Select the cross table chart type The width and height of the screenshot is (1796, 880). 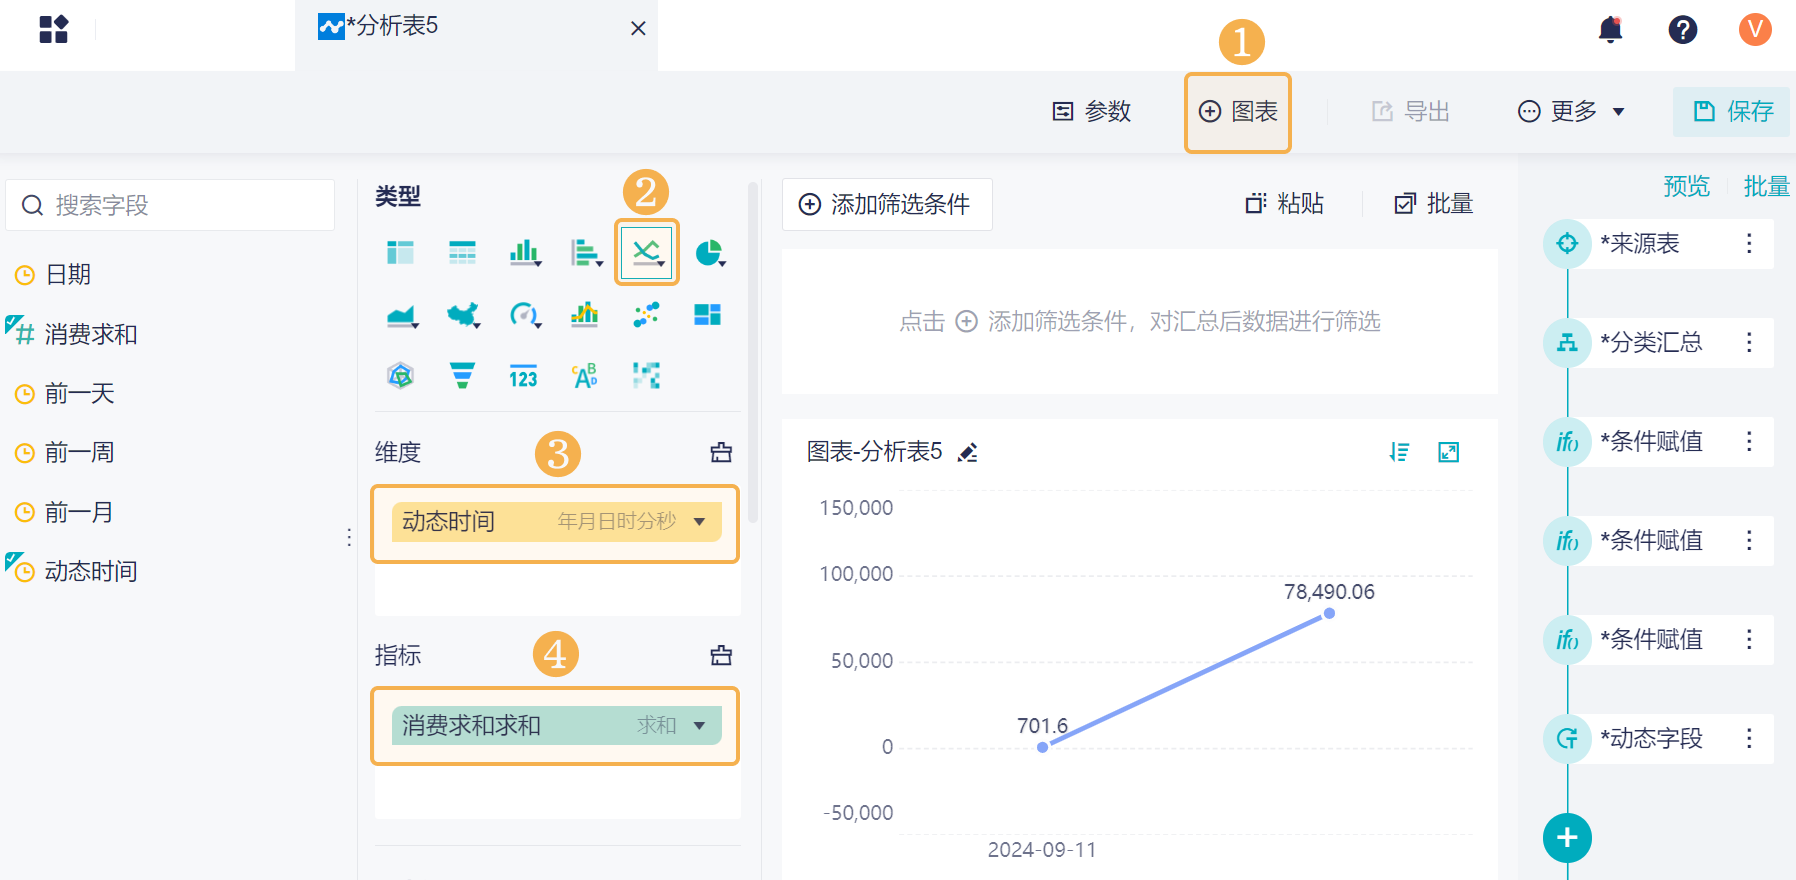coord(400,252)
